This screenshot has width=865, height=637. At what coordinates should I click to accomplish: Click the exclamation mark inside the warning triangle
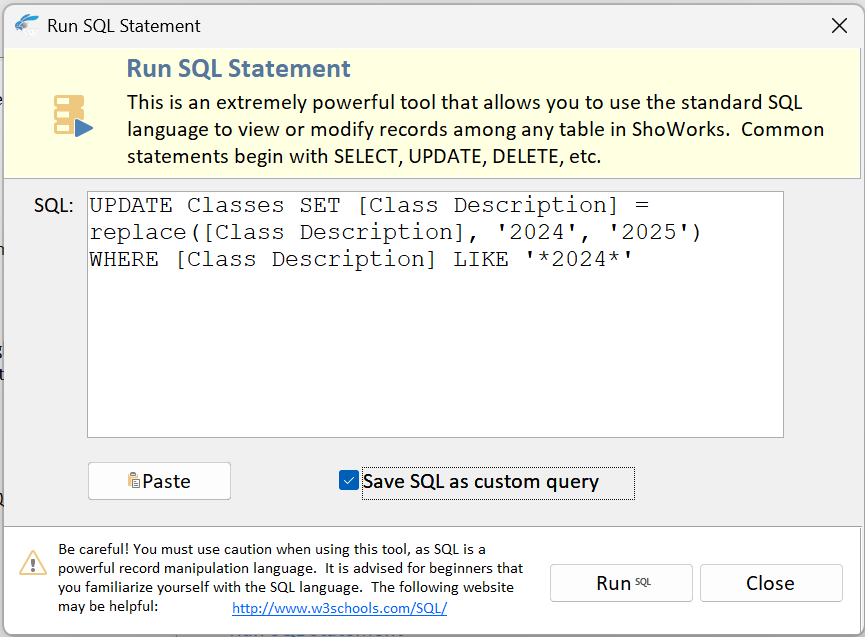tap(33, 565)
